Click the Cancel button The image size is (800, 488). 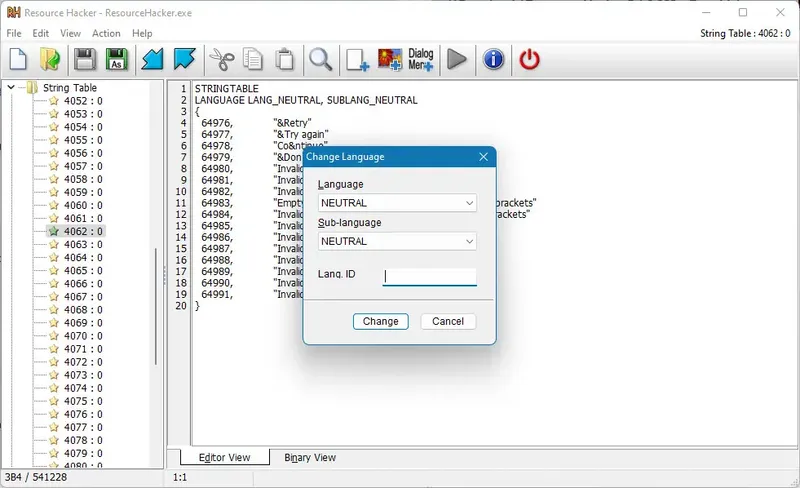tap(448, 321)
